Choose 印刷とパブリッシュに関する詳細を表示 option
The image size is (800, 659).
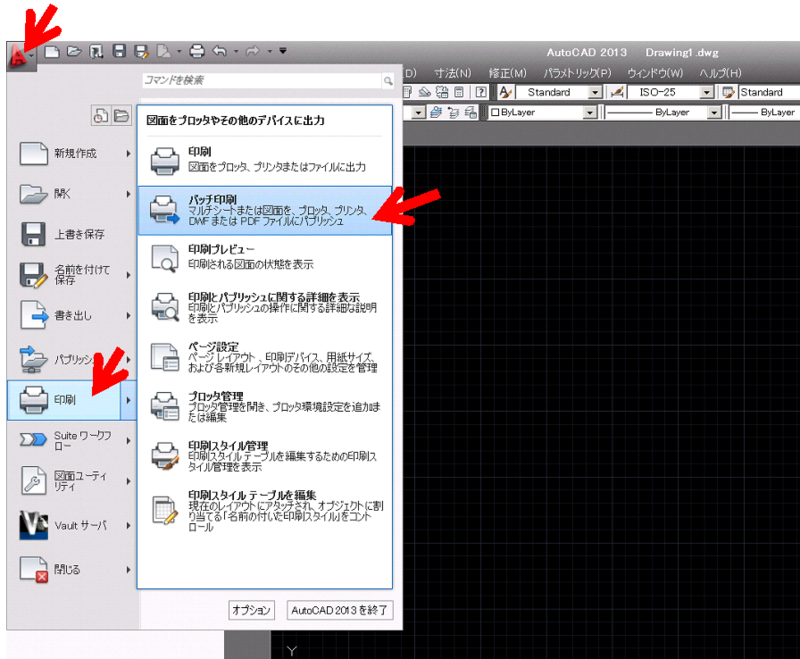(264, 307)
